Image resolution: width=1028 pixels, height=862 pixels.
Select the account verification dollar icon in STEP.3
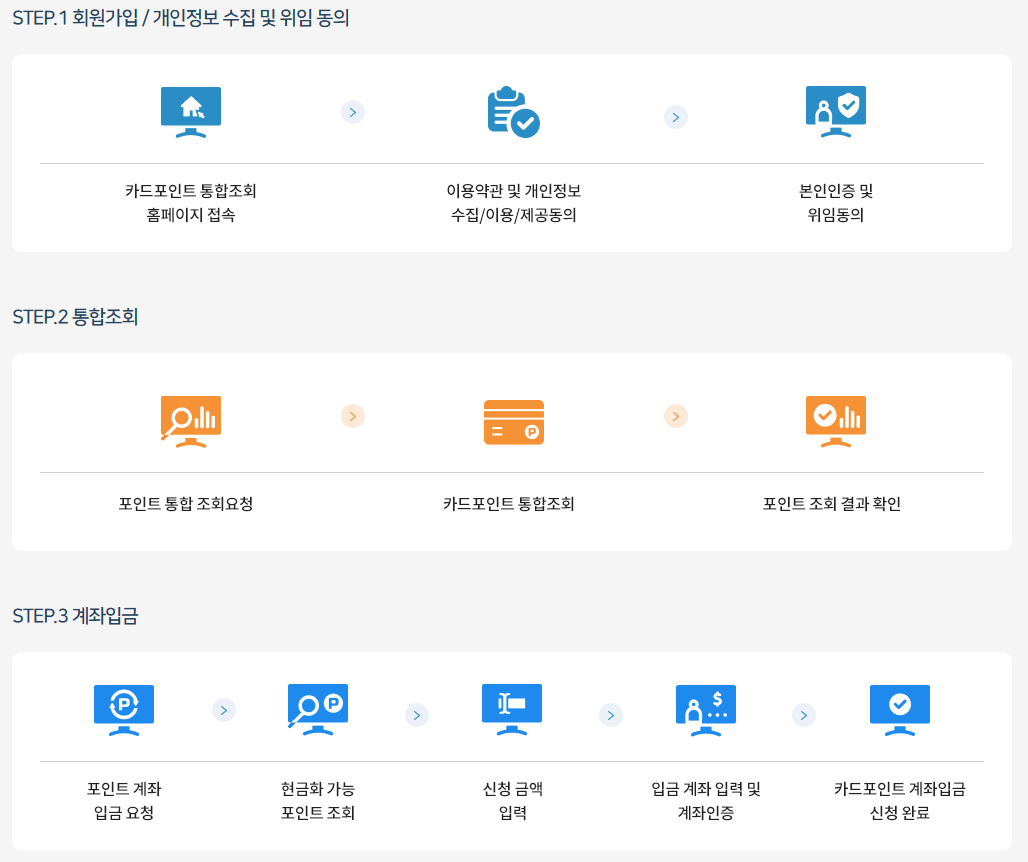705,710
